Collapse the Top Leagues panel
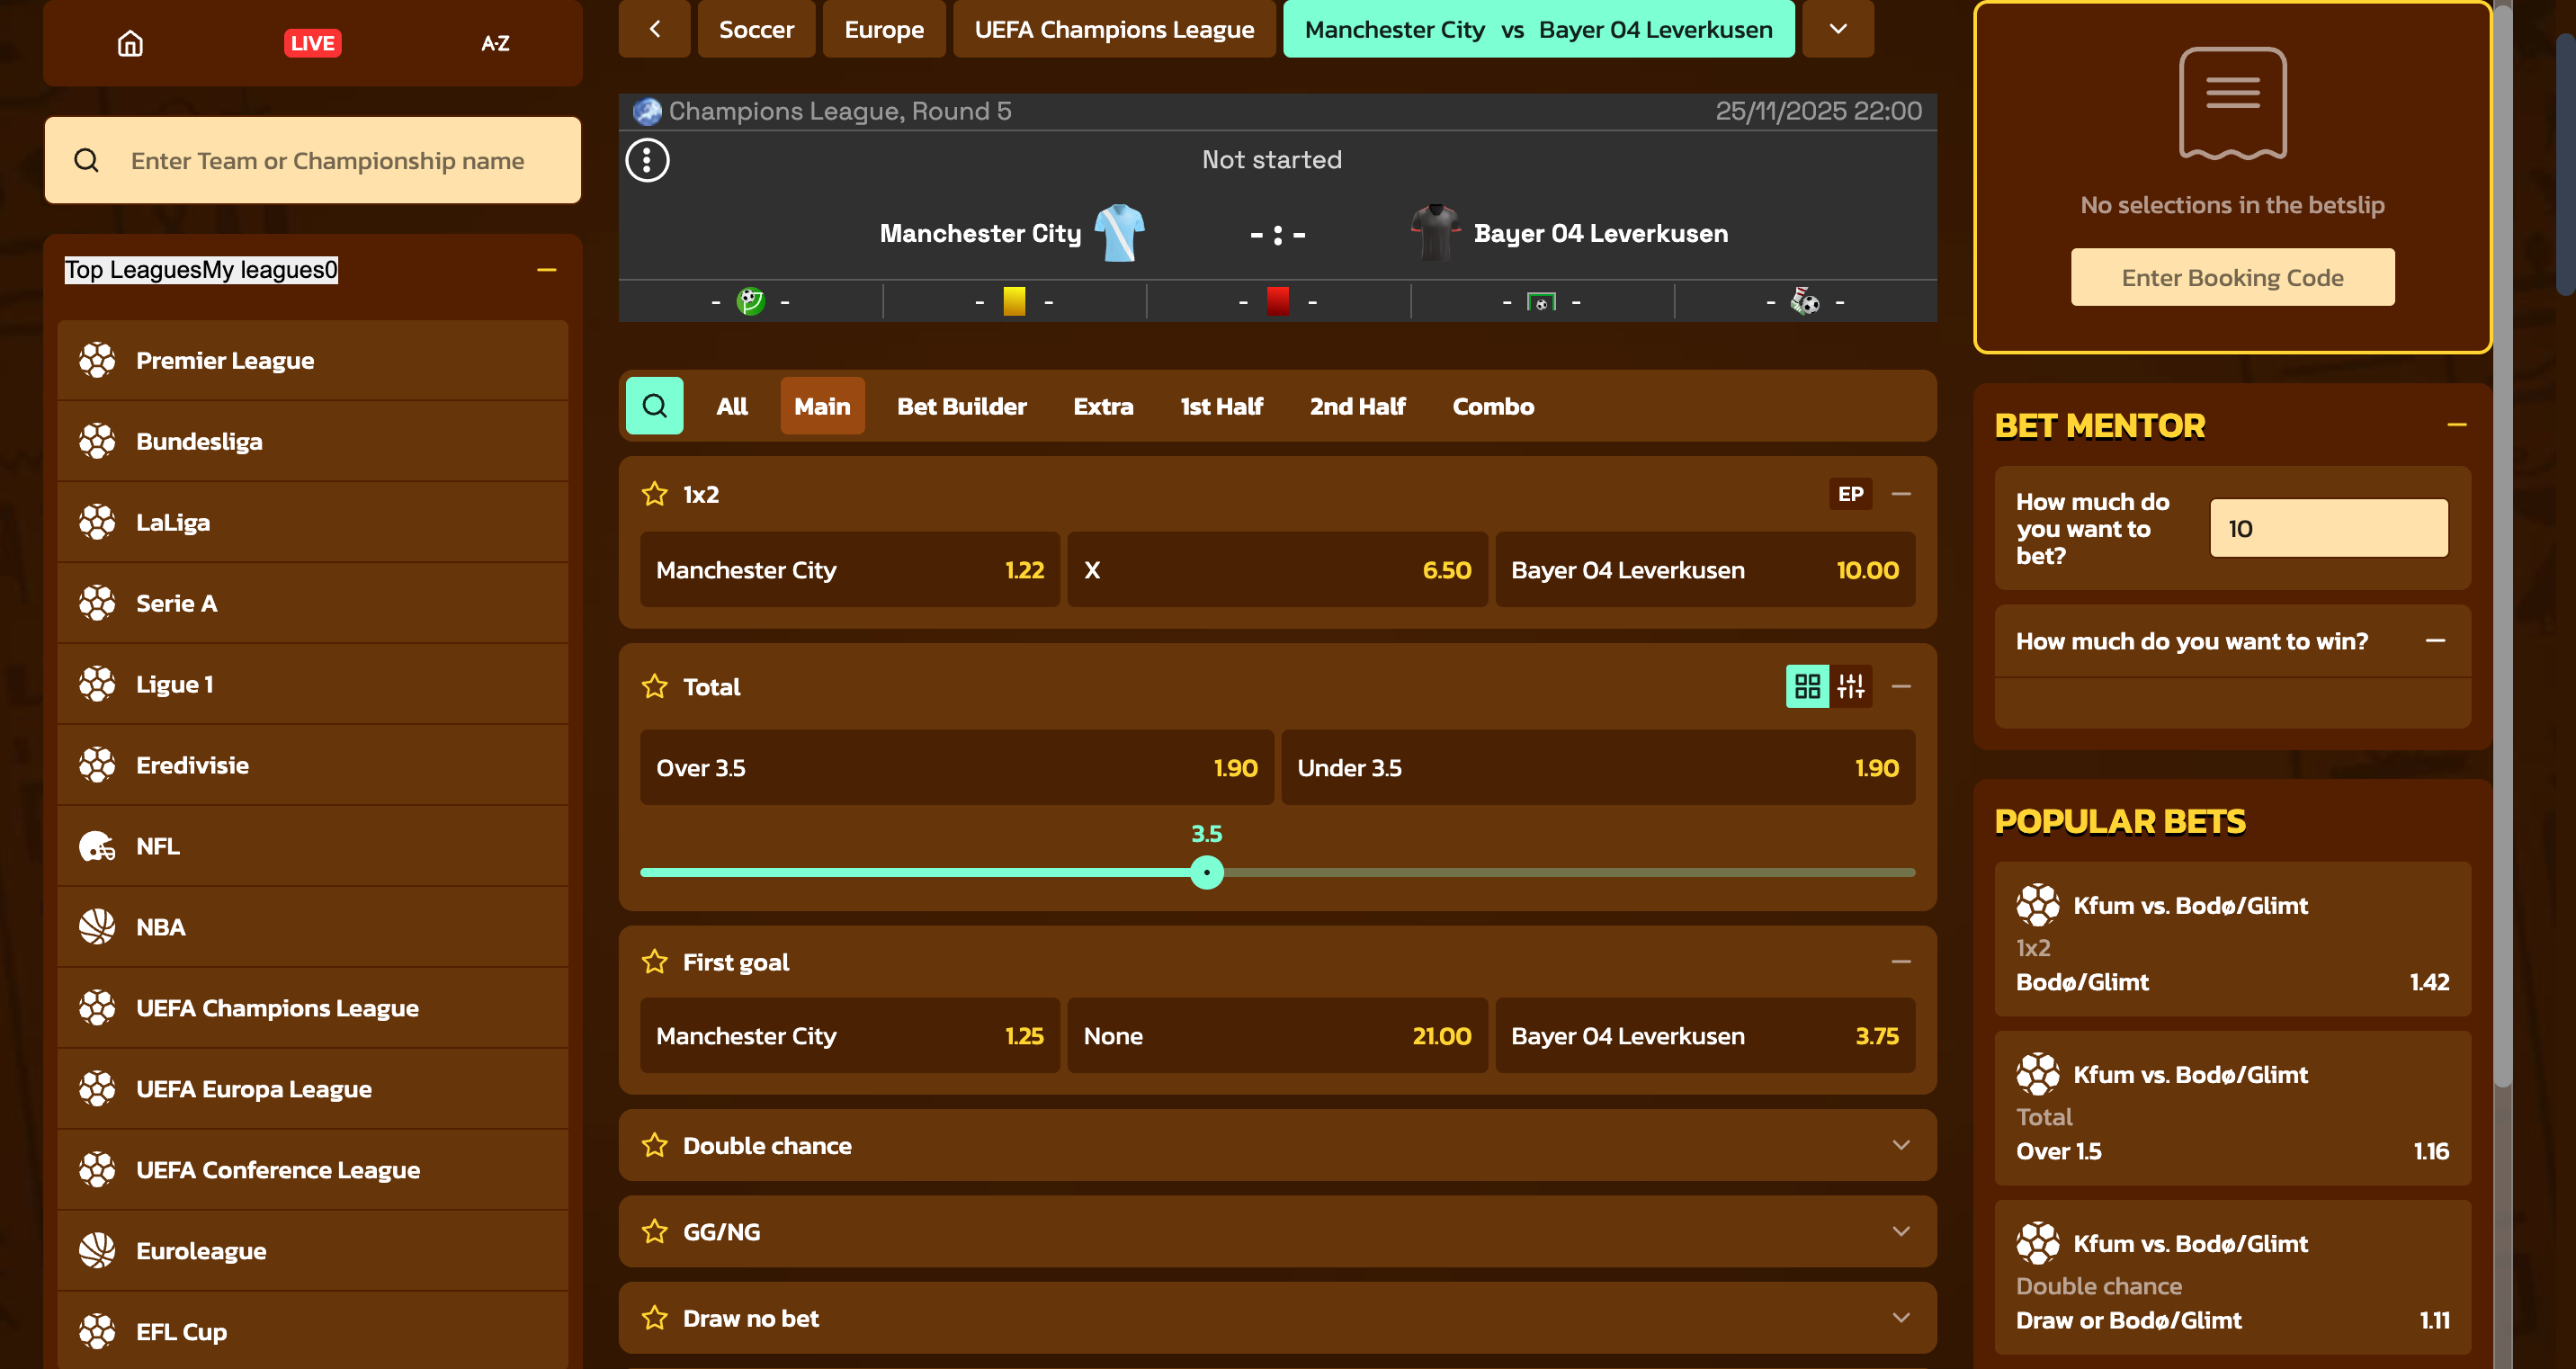Viewport: 2576px width, 1369px height. pos(547,270)
